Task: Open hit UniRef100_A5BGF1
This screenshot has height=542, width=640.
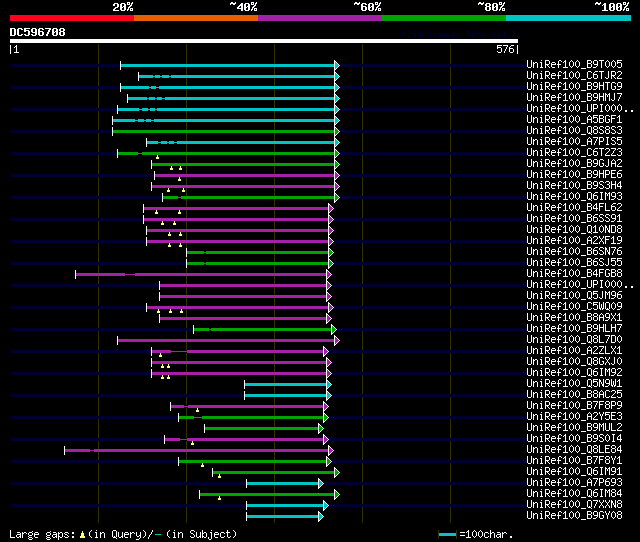Action: (x=574, y=119)
